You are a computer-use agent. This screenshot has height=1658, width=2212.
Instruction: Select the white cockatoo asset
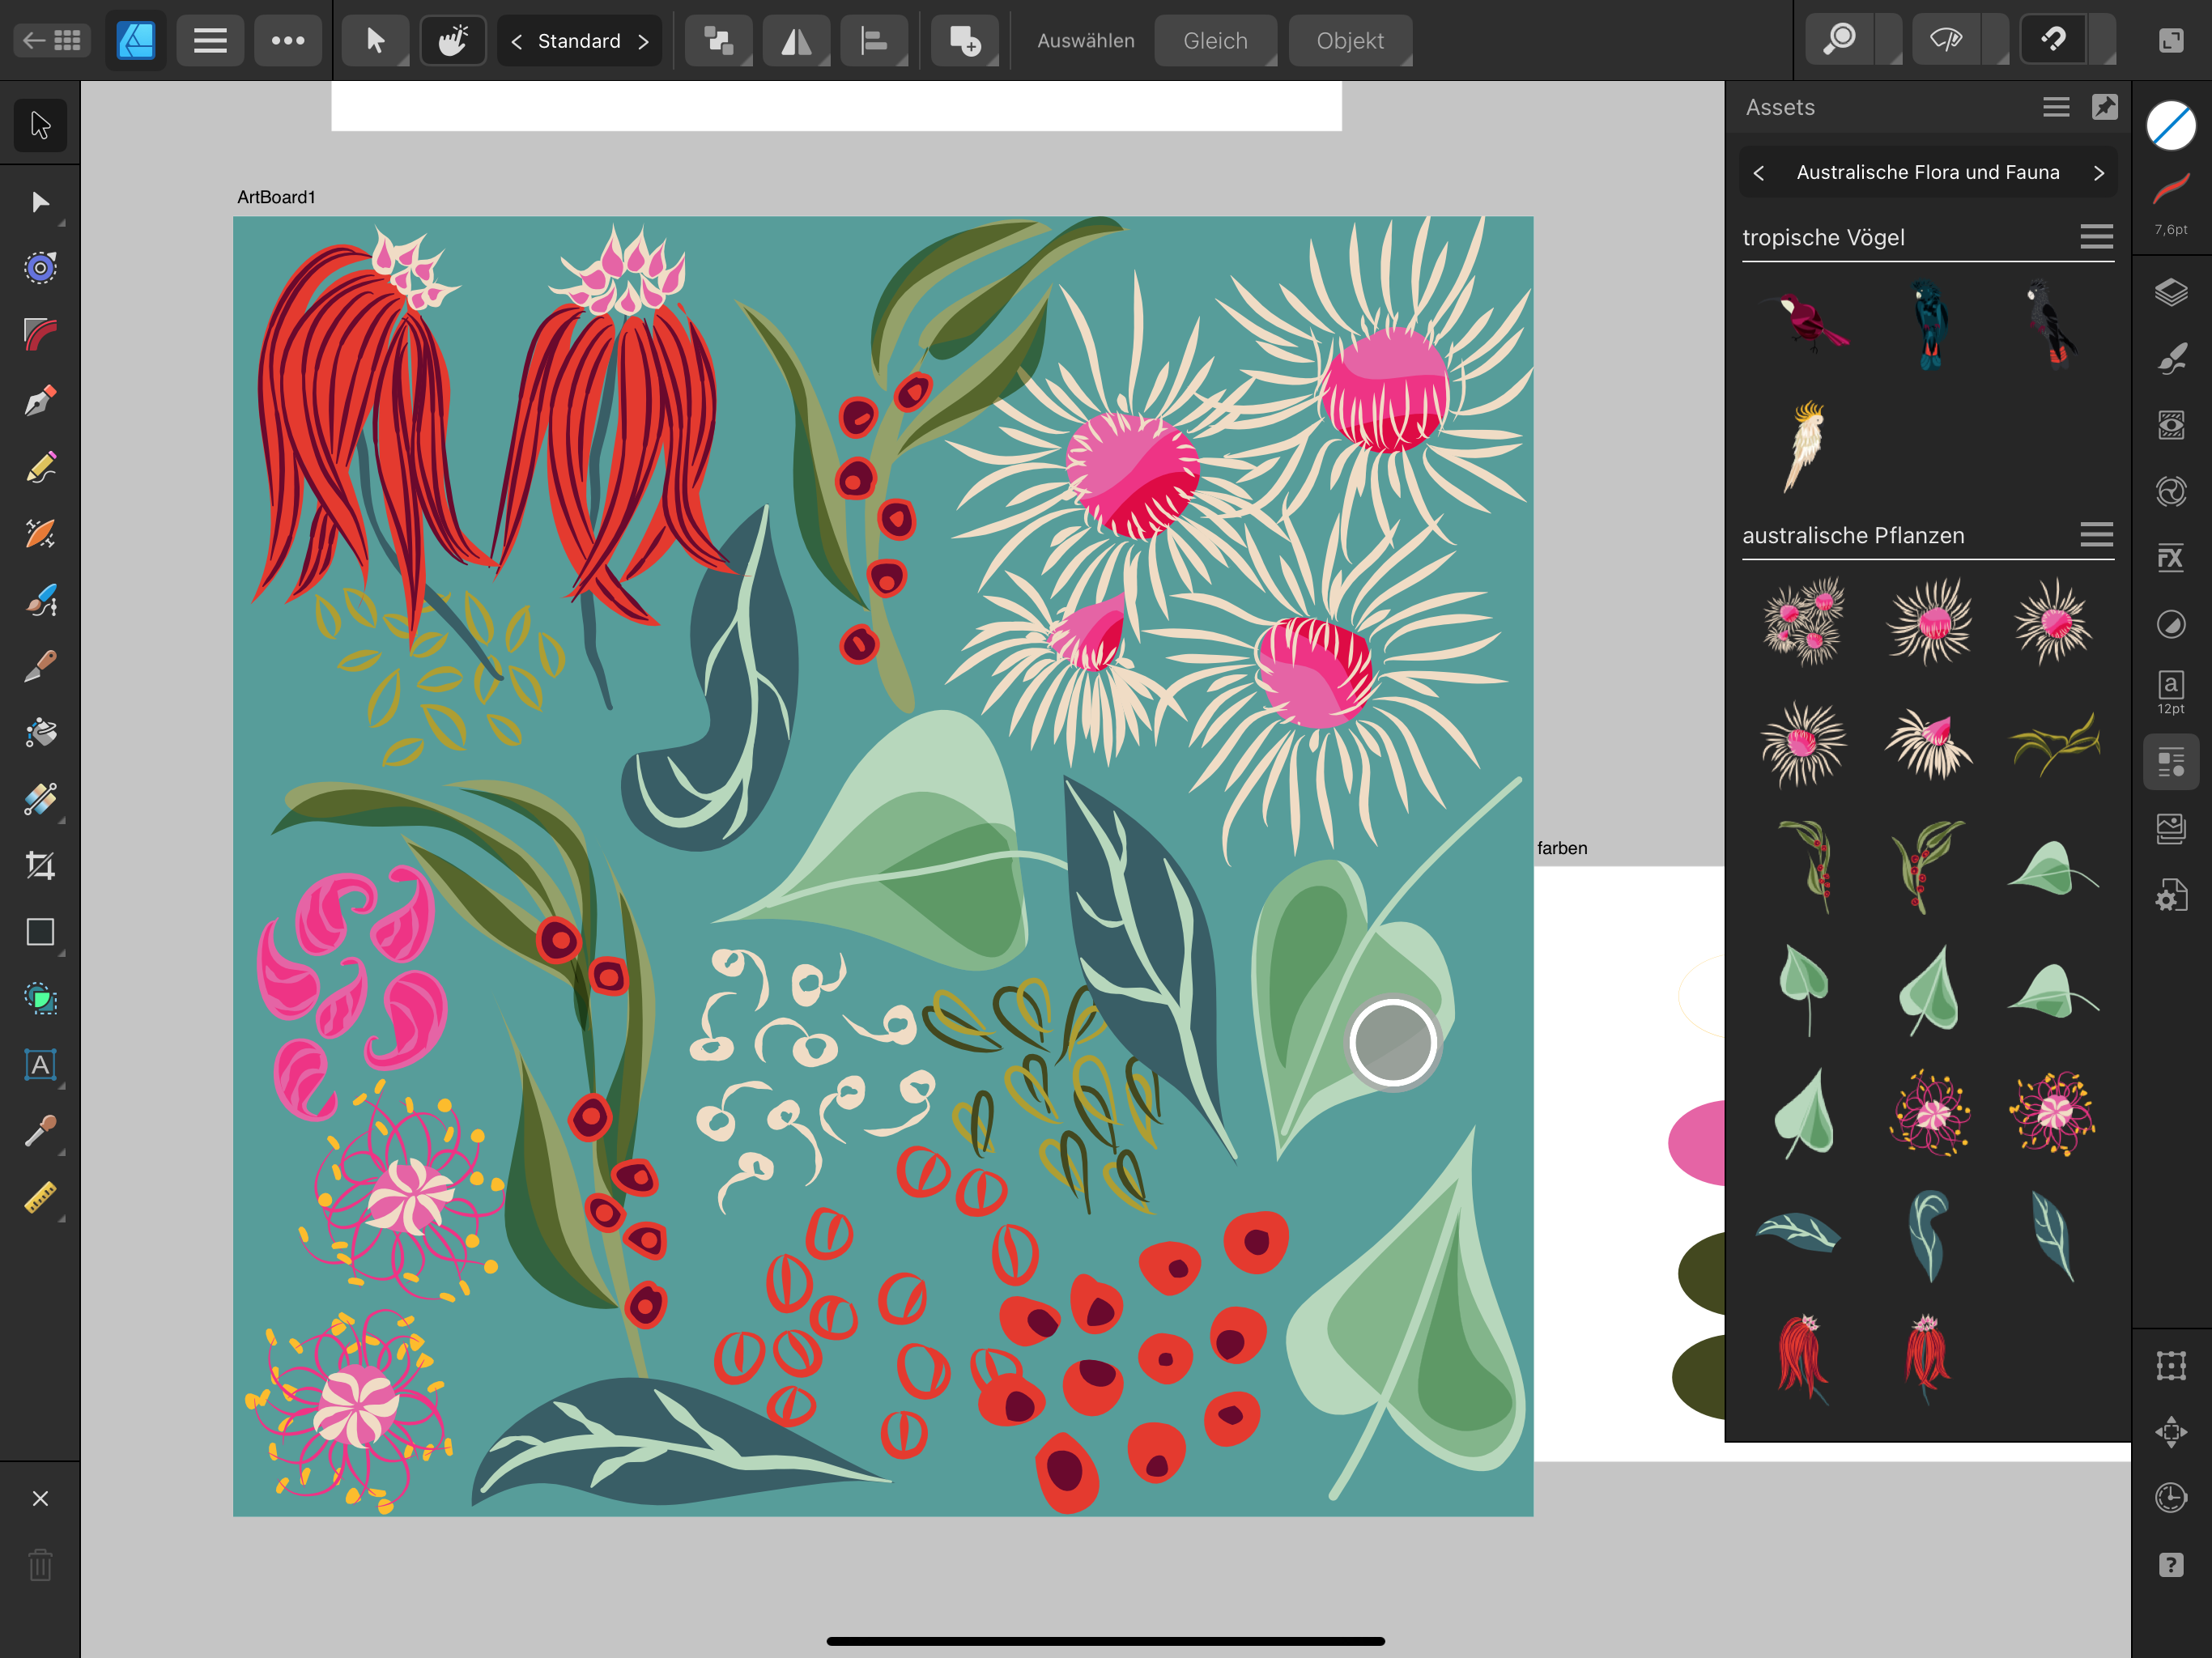[1805, 446]
